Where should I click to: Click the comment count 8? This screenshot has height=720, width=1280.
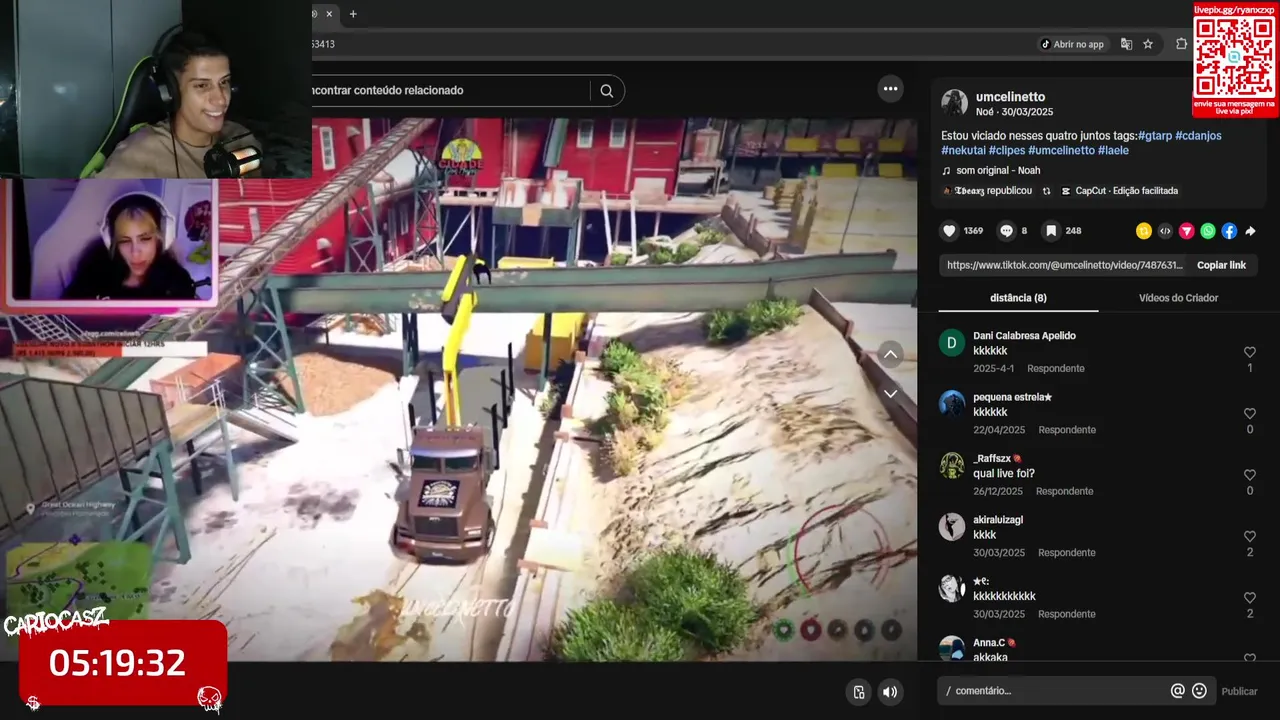point(1024,231)
